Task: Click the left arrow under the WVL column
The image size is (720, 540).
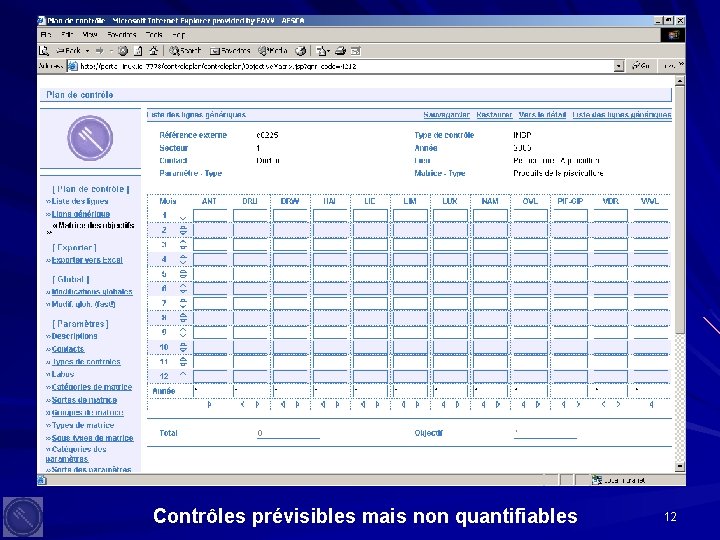Action: (651, 405)
